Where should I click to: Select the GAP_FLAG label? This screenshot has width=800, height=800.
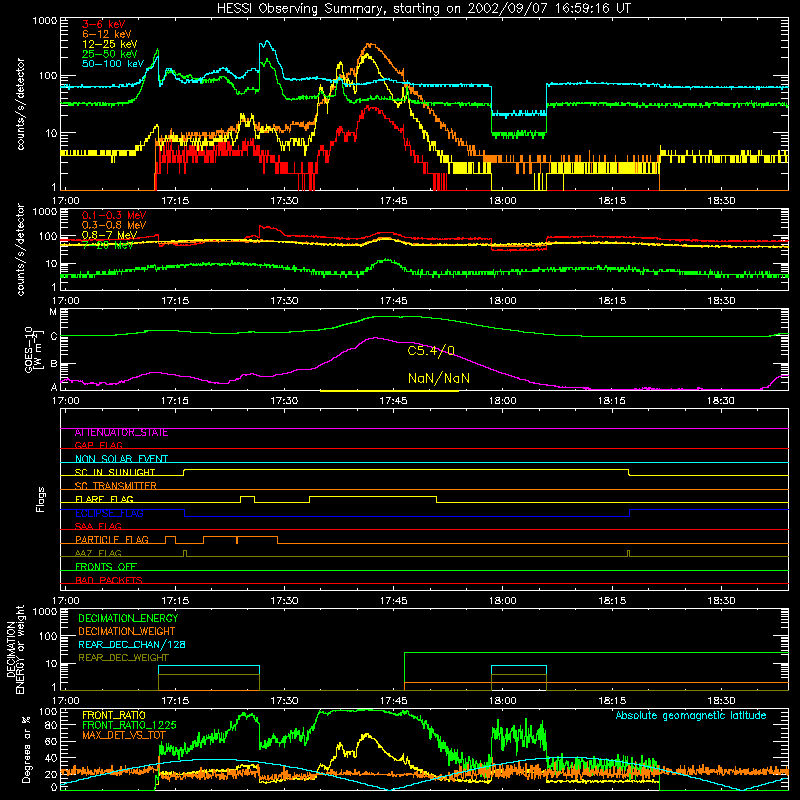(98, 445)
